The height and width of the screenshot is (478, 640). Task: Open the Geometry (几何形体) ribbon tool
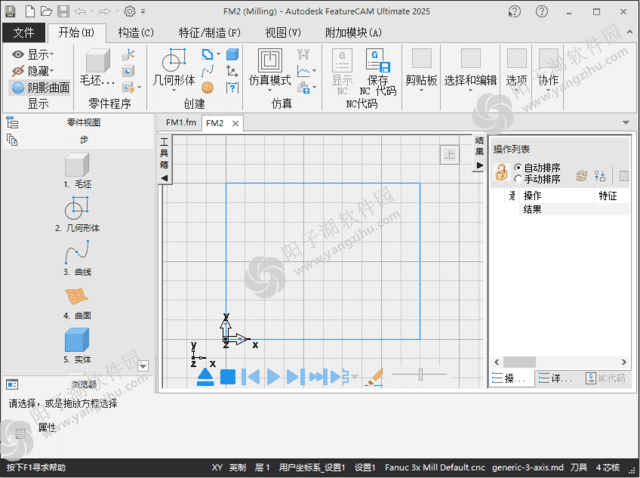(x=174, y=68)
